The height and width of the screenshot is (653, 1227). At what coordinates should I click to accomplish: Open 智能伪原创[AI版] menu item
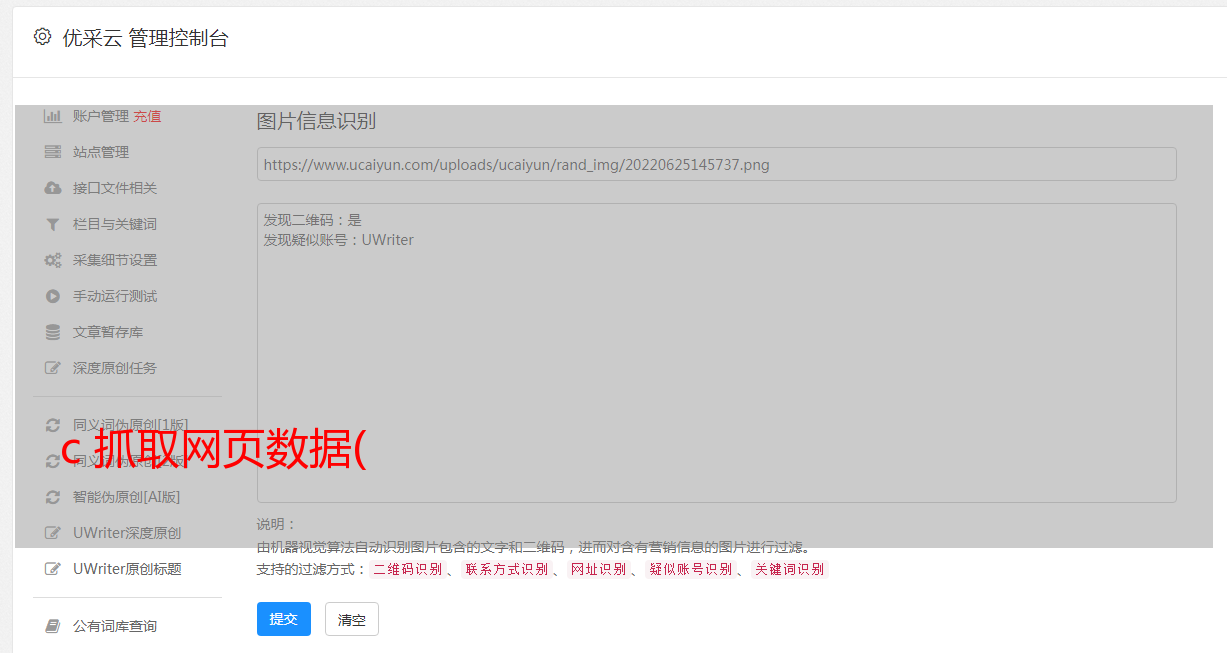pos(127,497)
